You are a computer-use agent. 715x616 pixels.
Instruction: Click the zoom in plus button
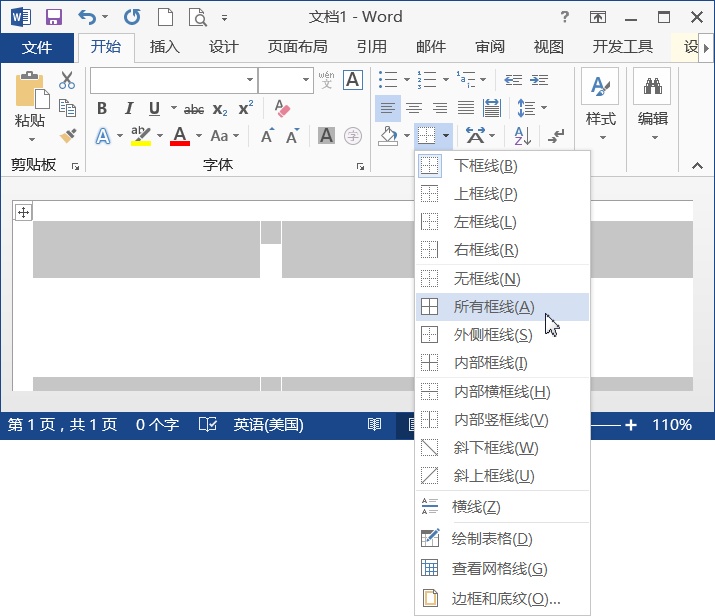coord(631,425)
